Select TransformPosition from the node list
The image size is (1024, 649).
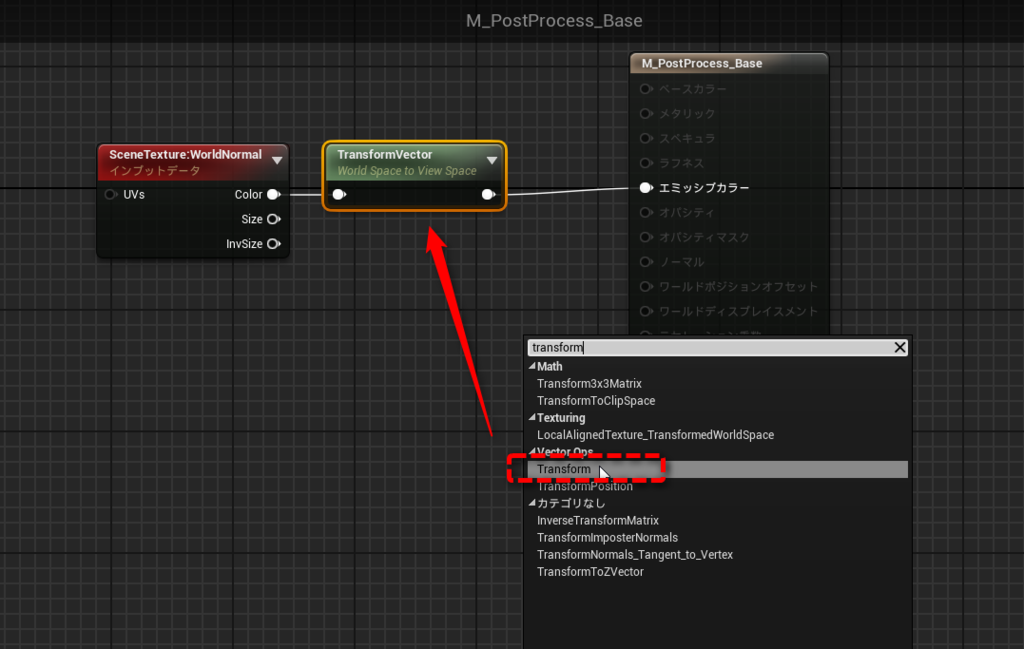584,486
